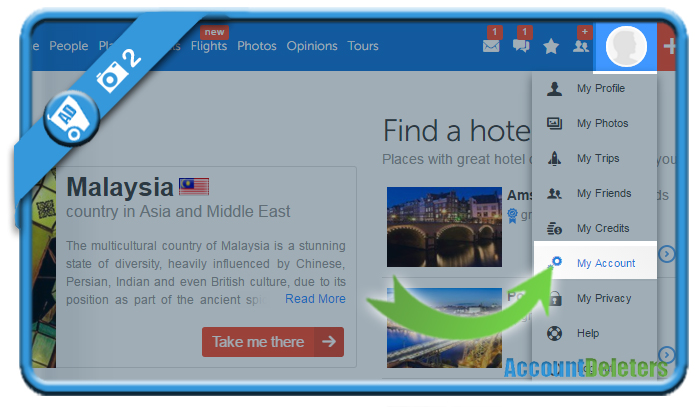Click the profile avatar picture
This screenshot has width=700, height=407.
pyautogui.click(x=626, y=46)
